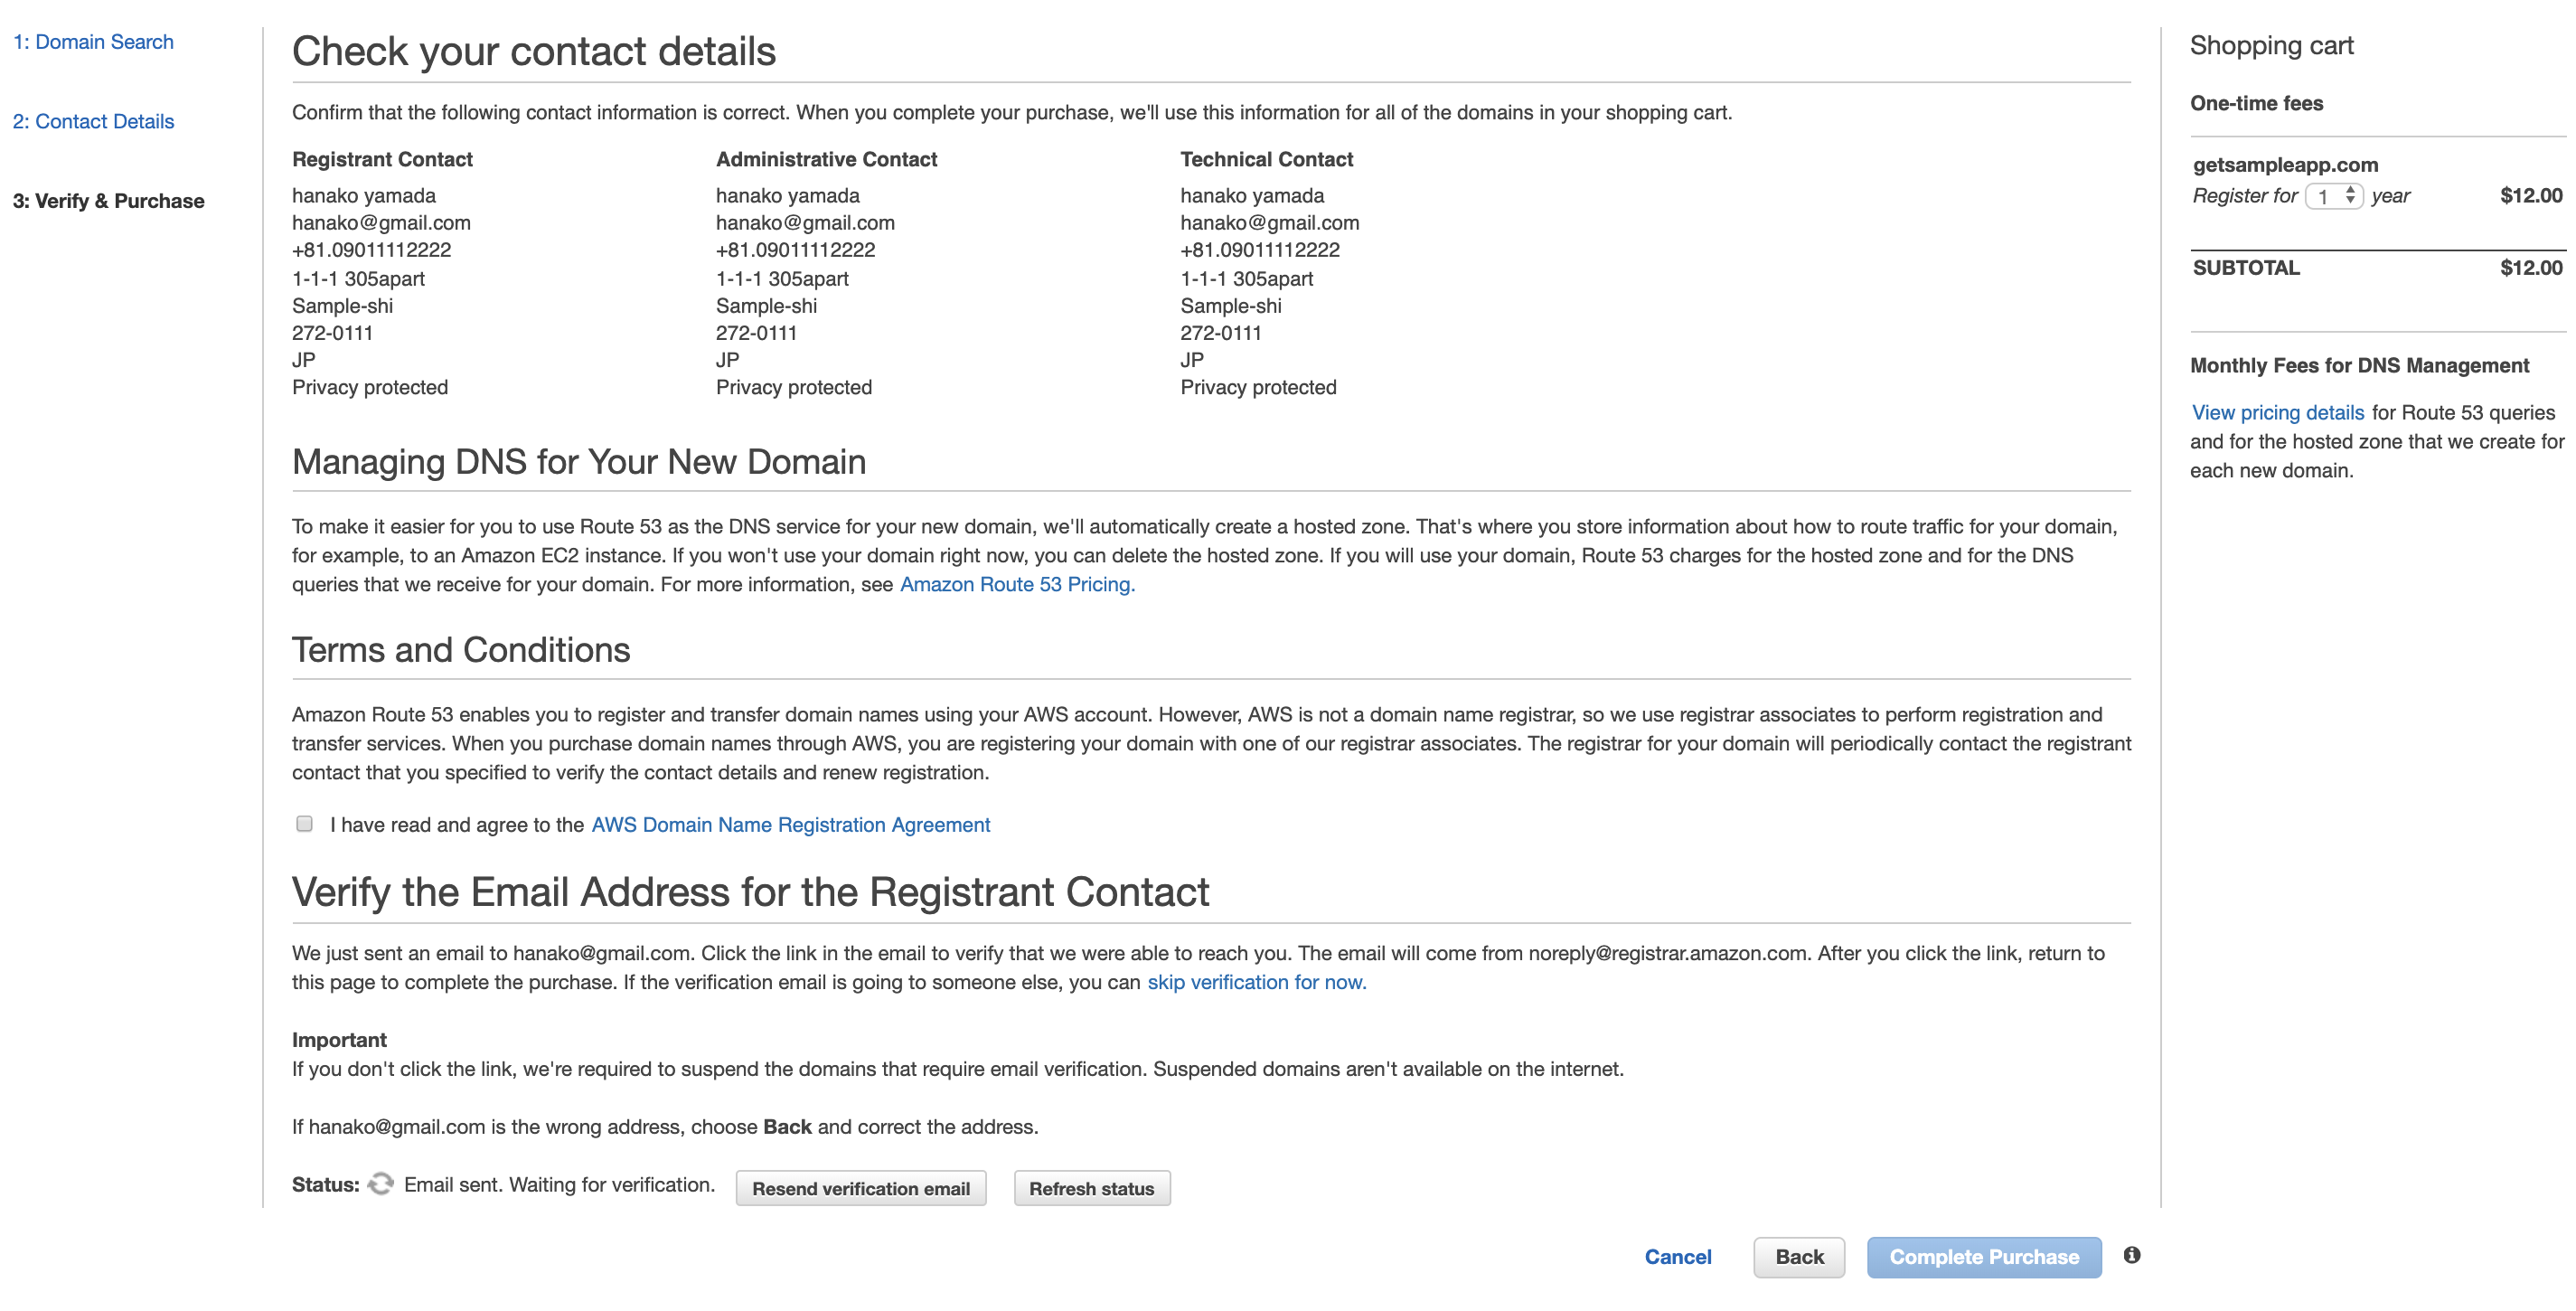Click the Registrant Contact heading

tap(382, 159)
